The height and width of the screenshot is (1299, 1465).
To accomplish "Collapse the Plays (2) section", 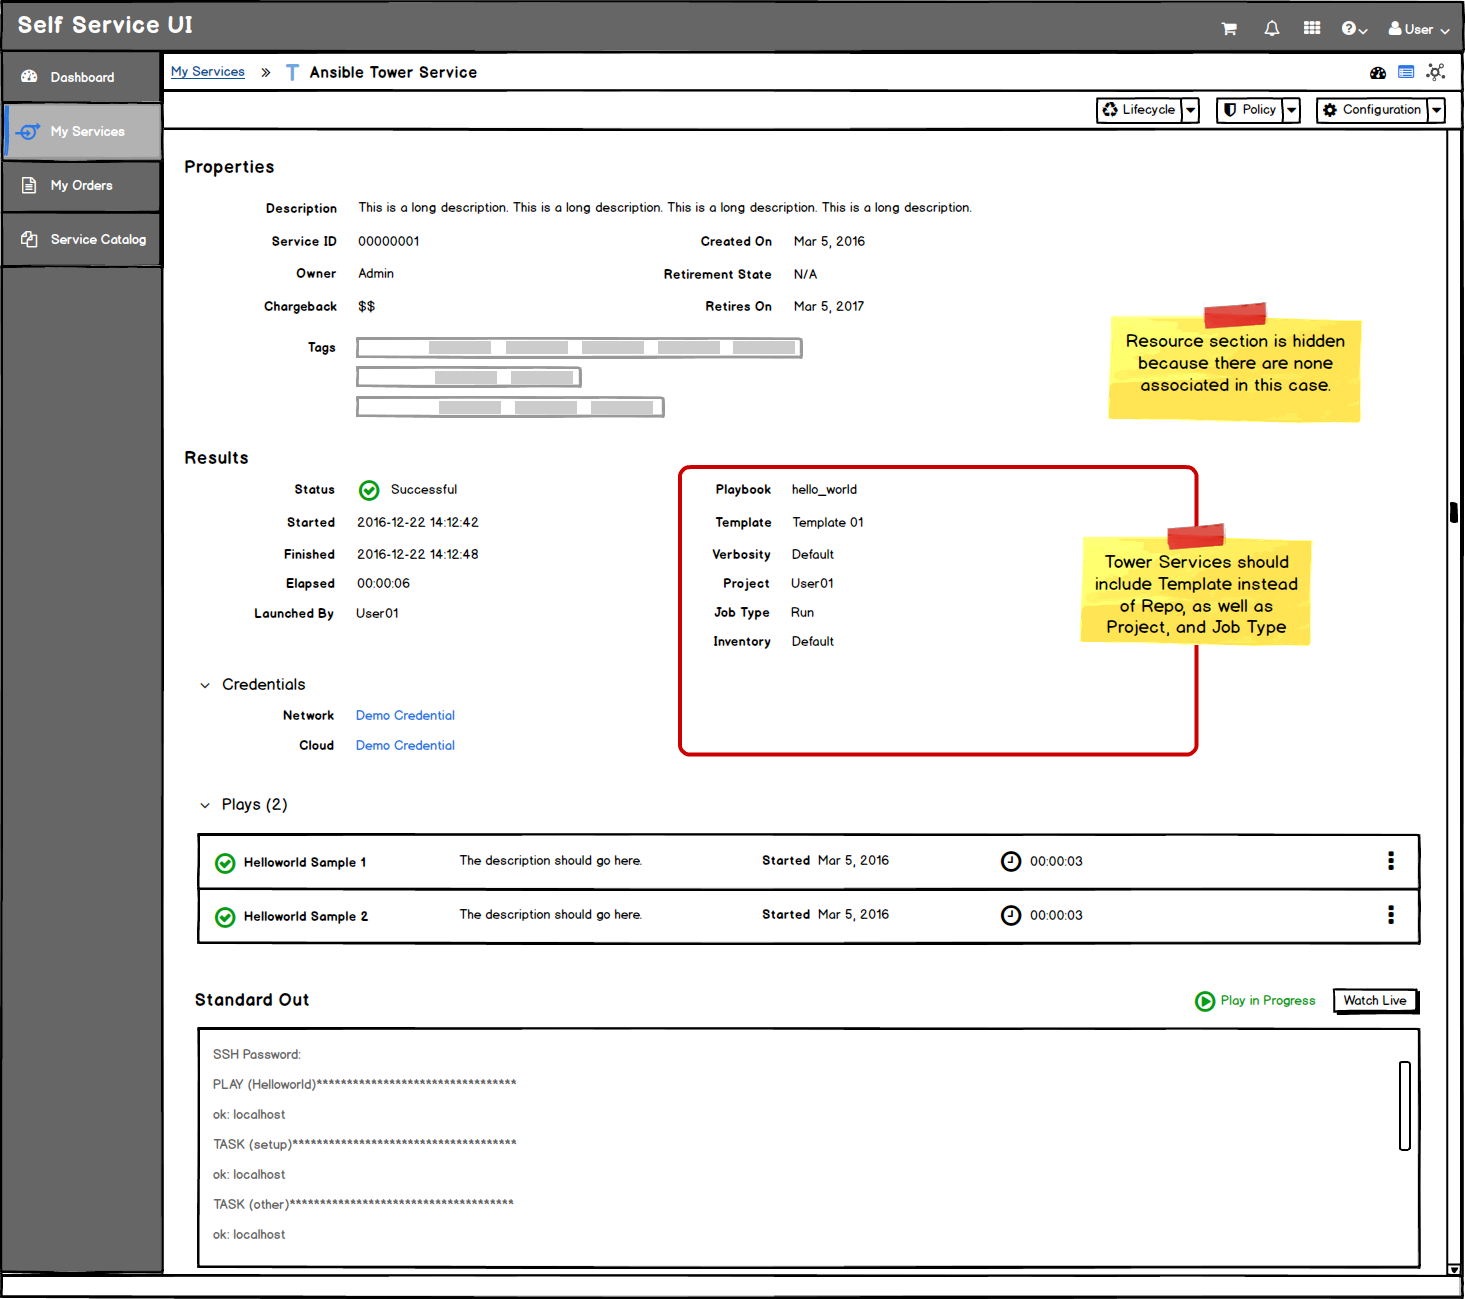I will click(205, 805).
